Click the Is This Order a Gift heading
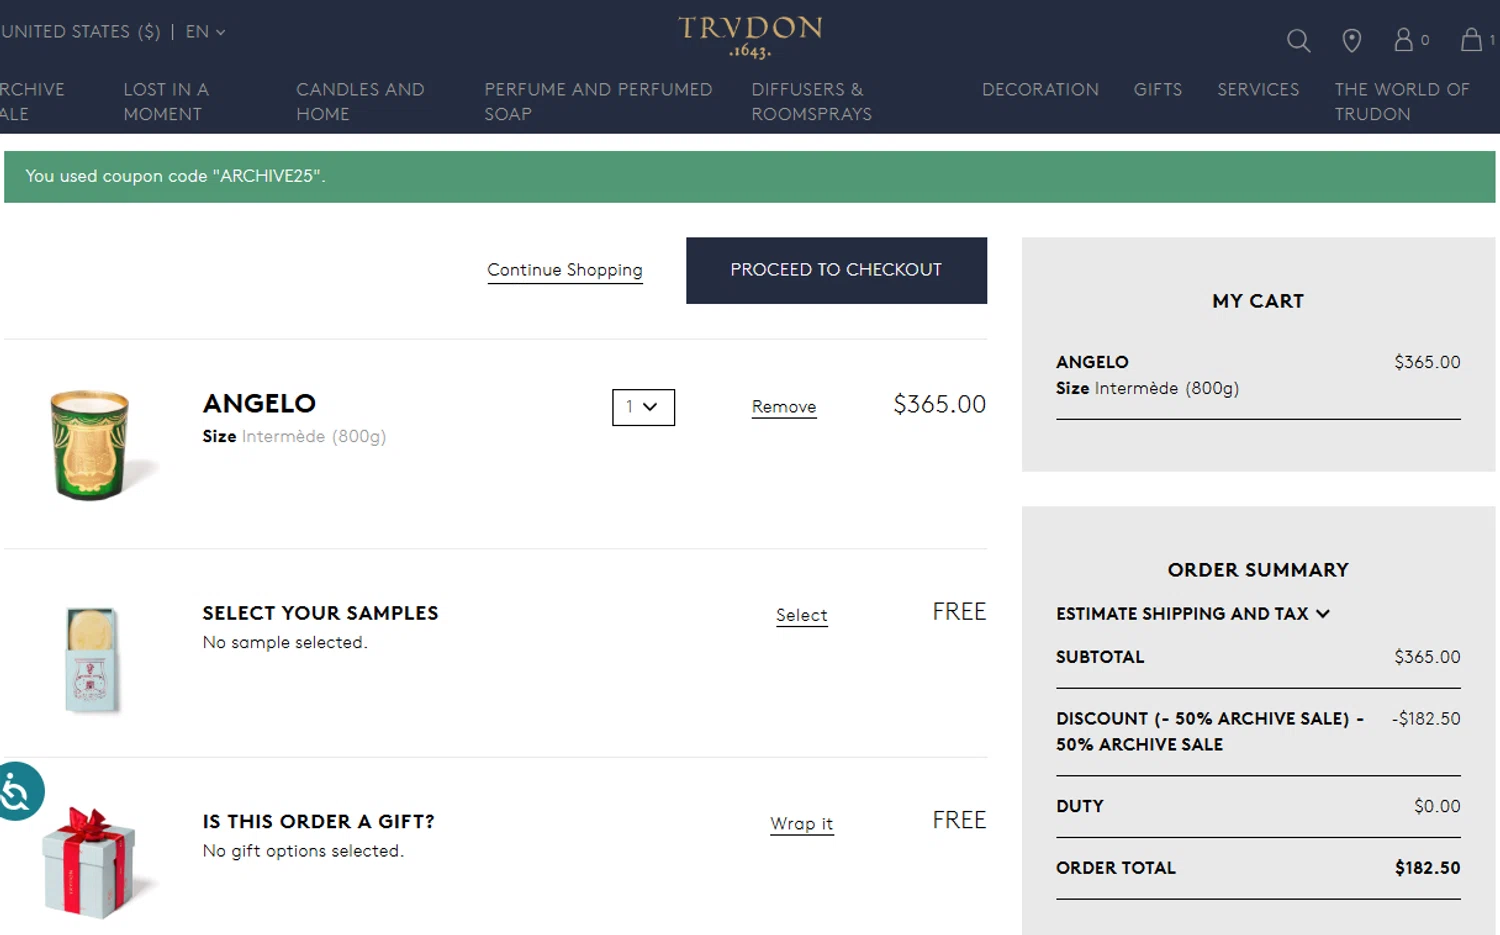Screen dimensions: 1500x935 point(318,822)
